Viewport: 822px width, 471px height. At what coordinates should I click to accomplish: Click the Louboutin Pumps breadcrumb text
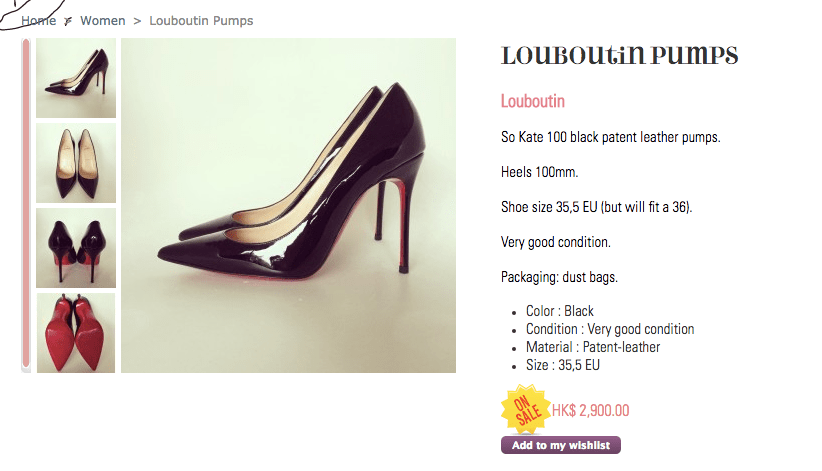click(201, 20)
